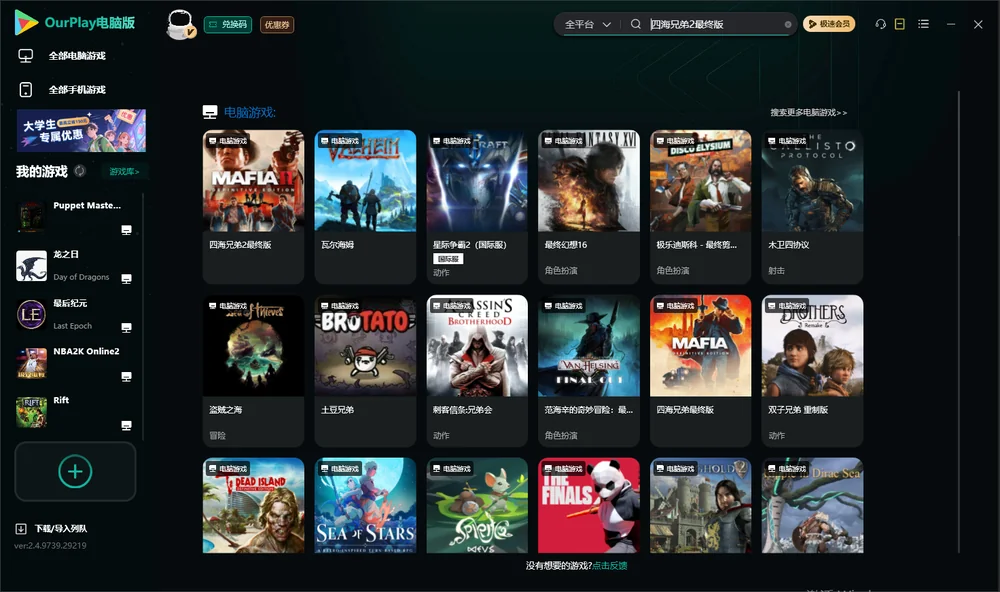Open the user avatar profile
The height and width of the screenshot is (592, 1000).
pos(180,24)
